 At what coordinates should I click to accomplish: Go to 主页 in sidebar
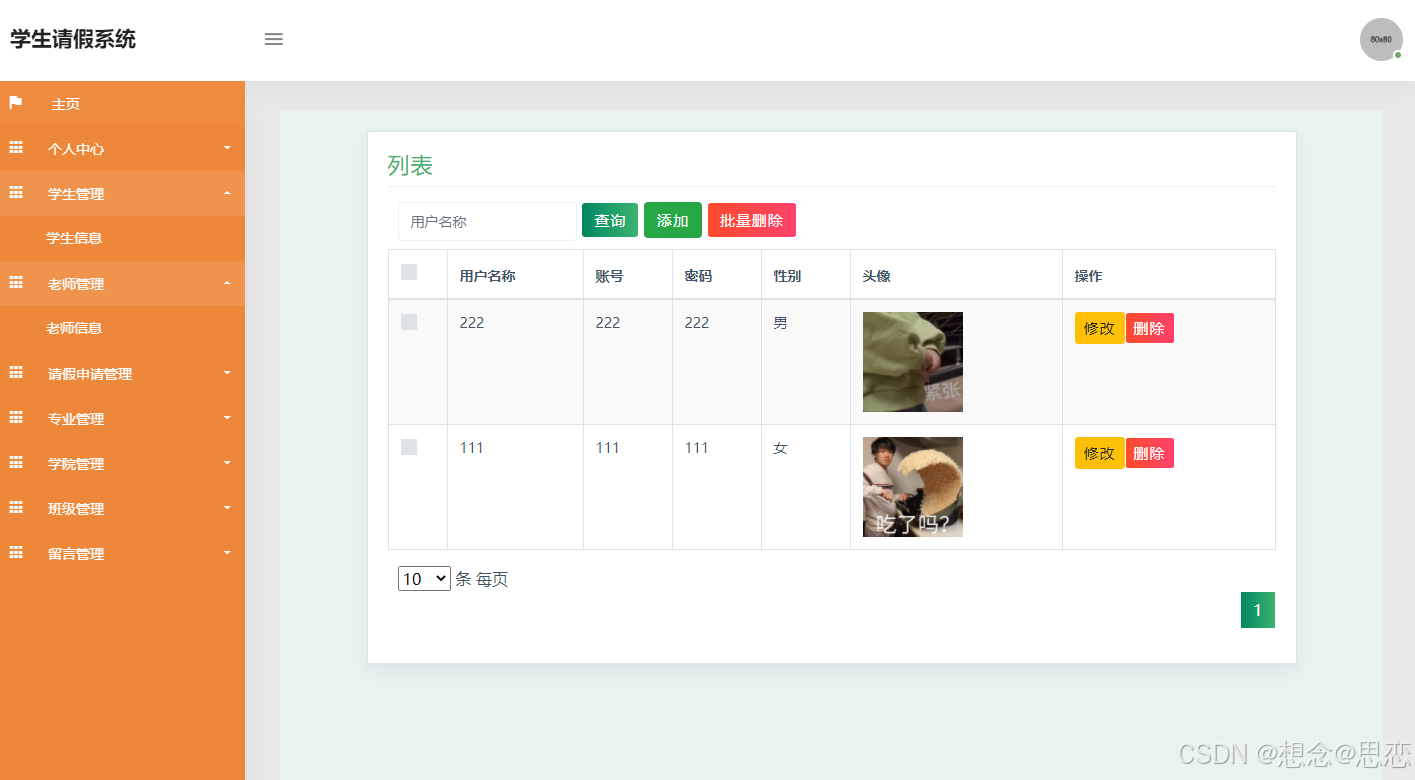click(x=122, y=103)
